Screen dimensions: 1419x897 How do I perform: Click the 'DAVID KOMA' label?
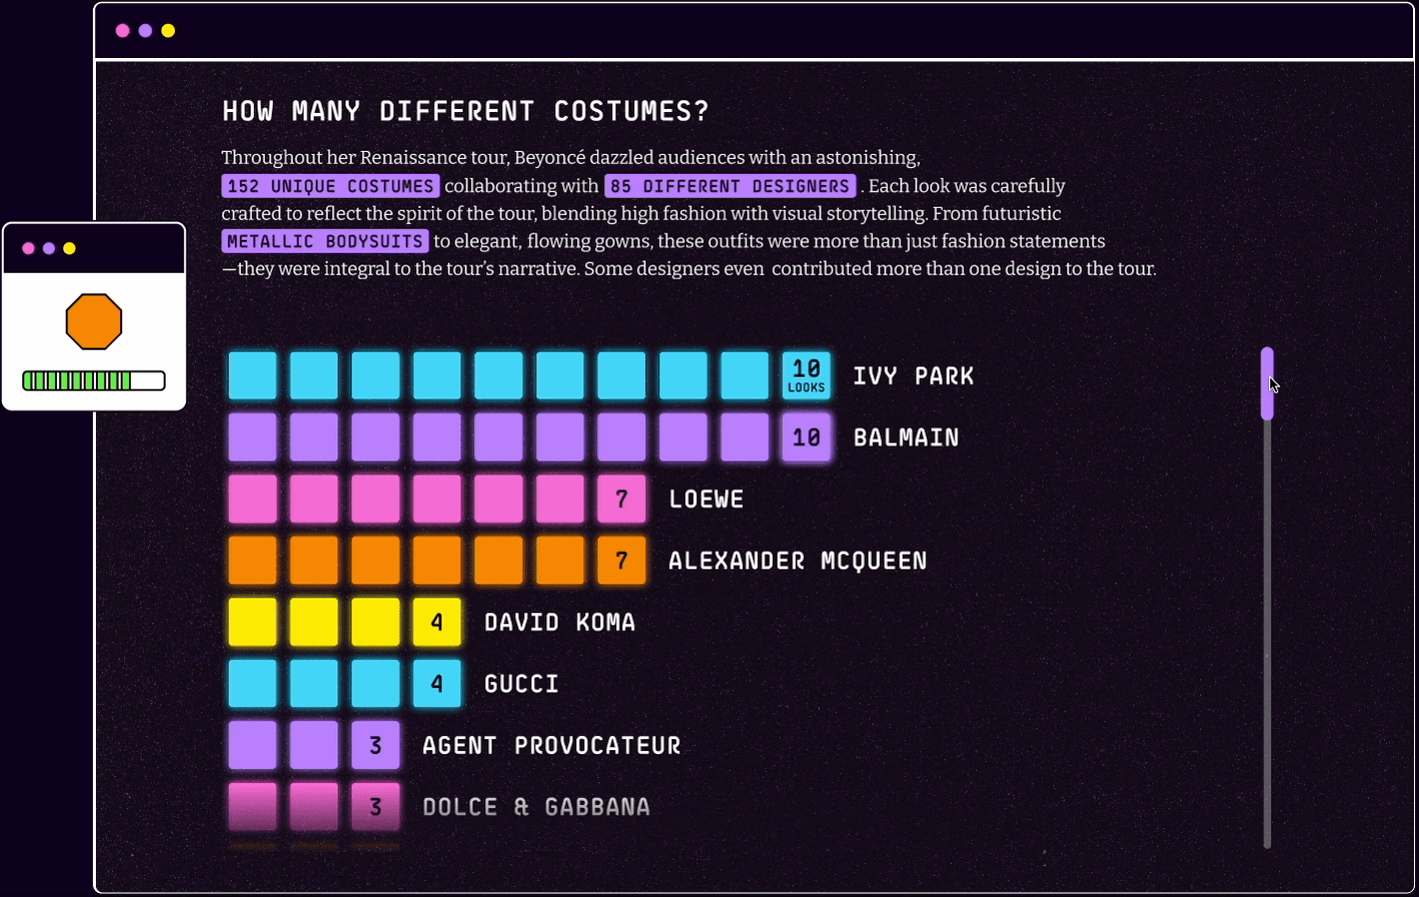[x=560, y=622]
